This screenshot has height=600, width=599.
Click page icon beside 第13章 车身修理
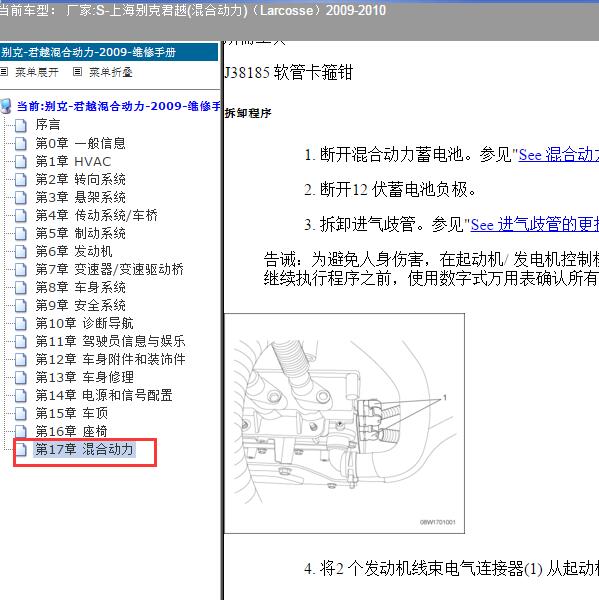coord(21,377)
